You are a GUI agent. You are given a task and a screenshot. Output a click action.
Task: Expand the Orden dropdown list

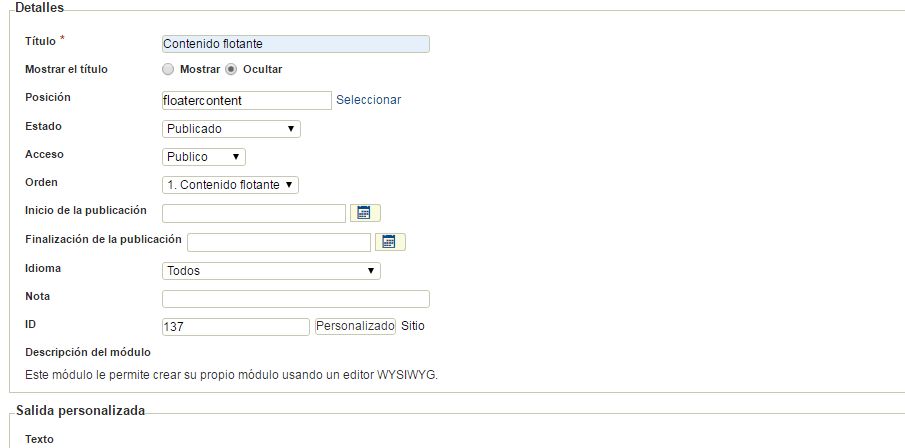[x=230, y=185]
